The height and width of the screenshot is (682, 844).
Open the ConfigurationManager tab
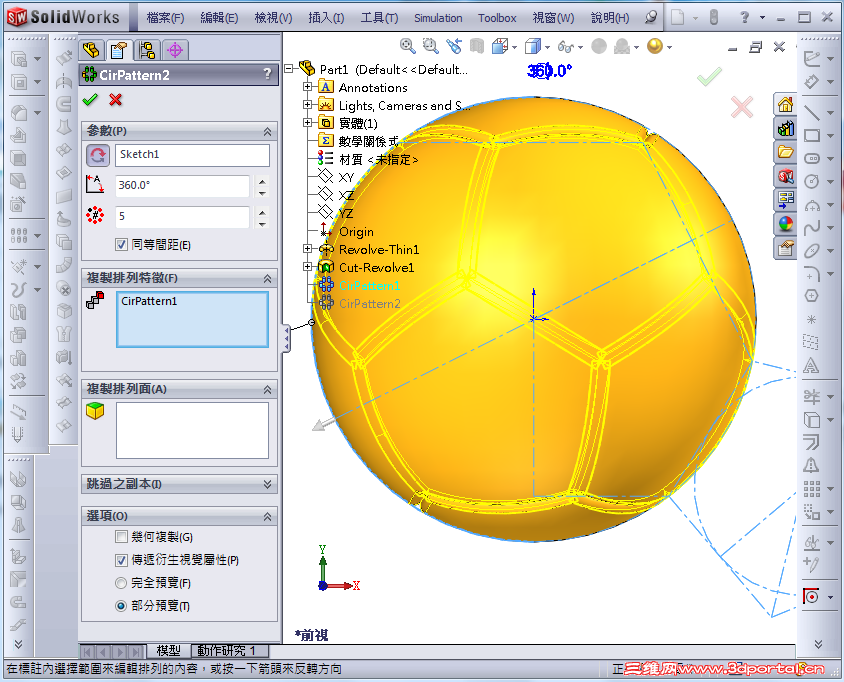147,50
